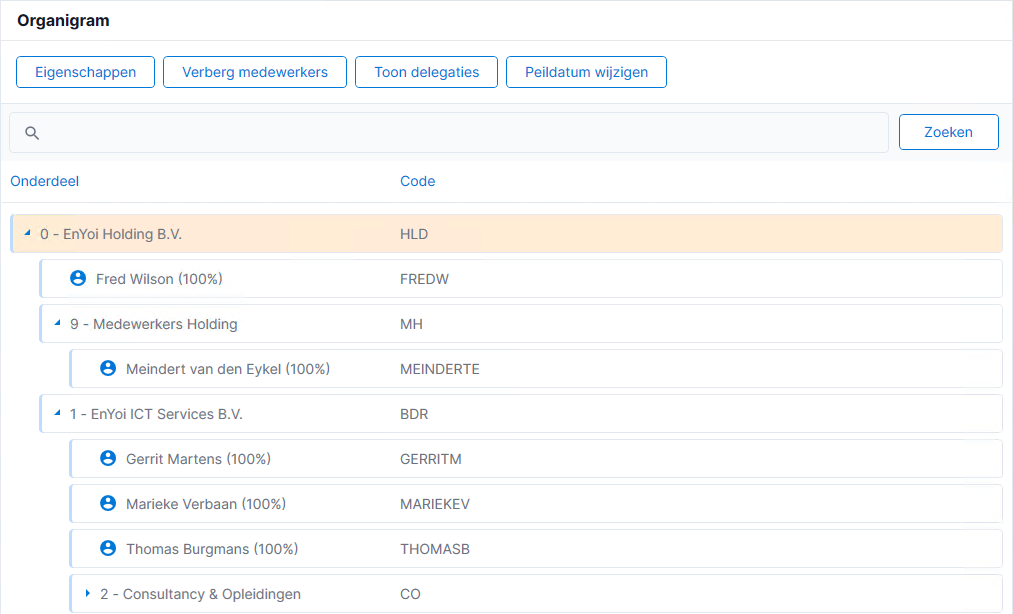
Task: Collapse the Medewerkers Holding node
Action: (x=57, y=323)
